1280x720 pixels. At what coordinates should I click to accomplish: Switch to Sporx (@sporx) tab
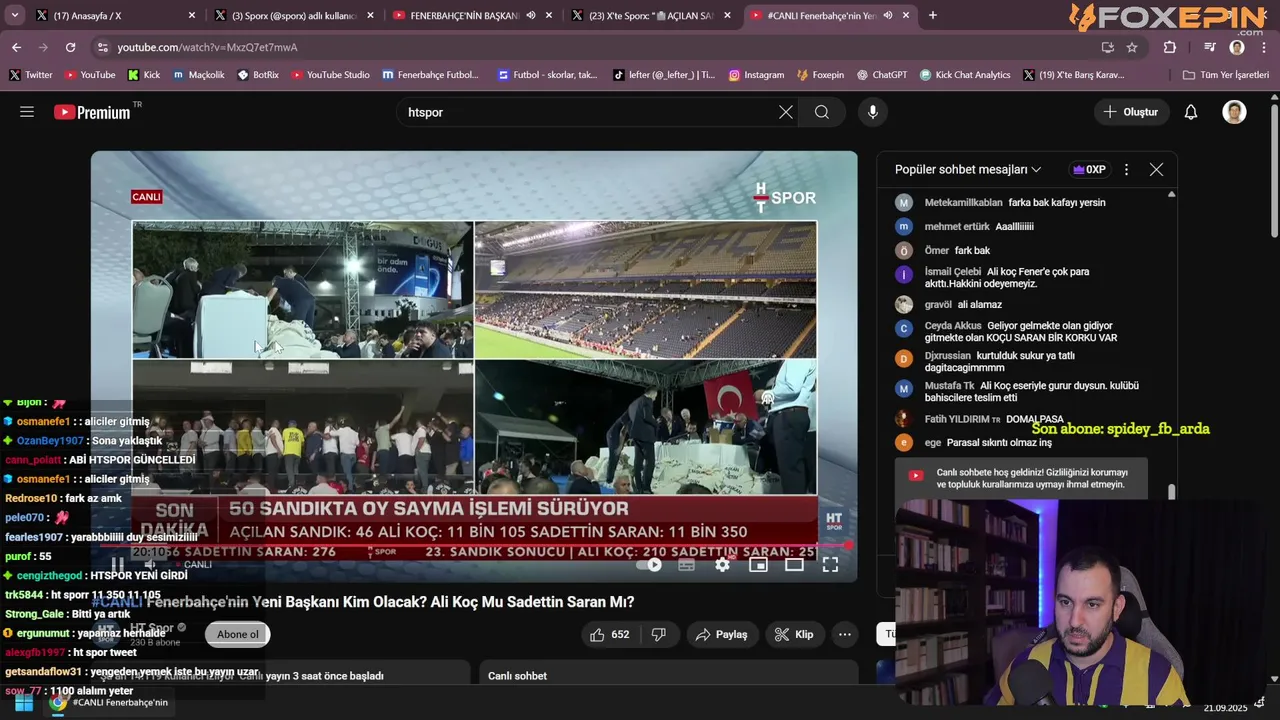(x=290, y=15)
